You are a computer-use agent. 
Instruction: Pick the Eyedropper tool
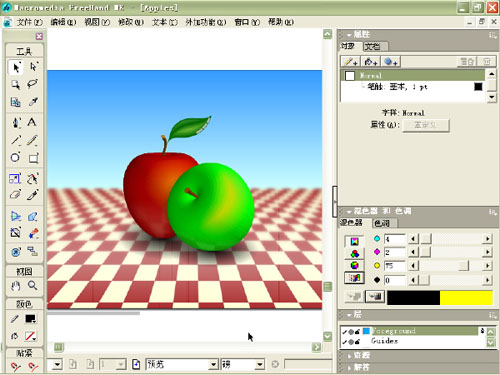33,102
